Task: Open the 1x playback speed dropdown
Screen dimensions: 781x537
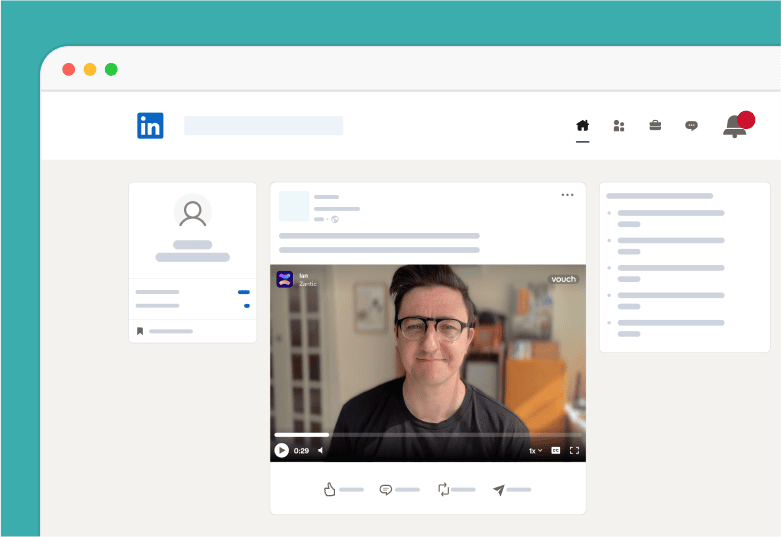Action: click(535, 451)
